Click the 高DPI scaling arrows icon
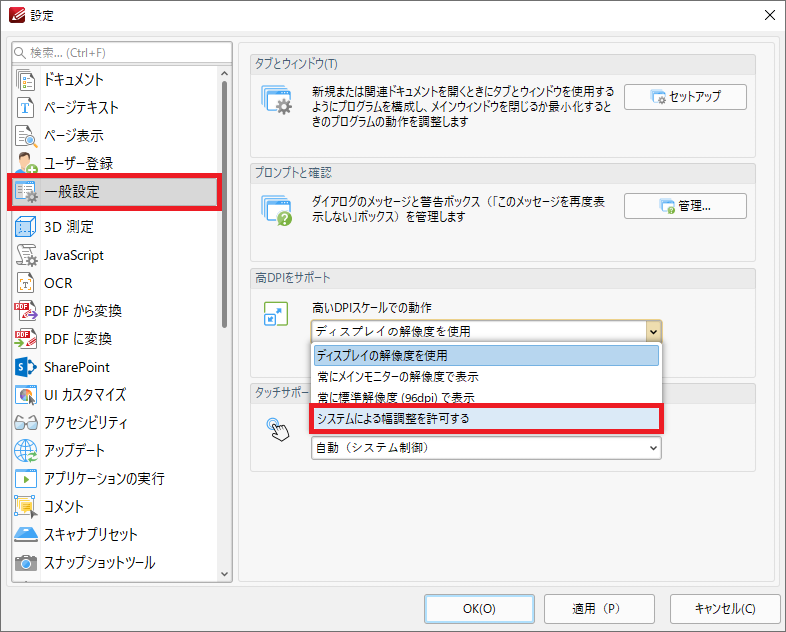786x632 pixels. point(276,314)
